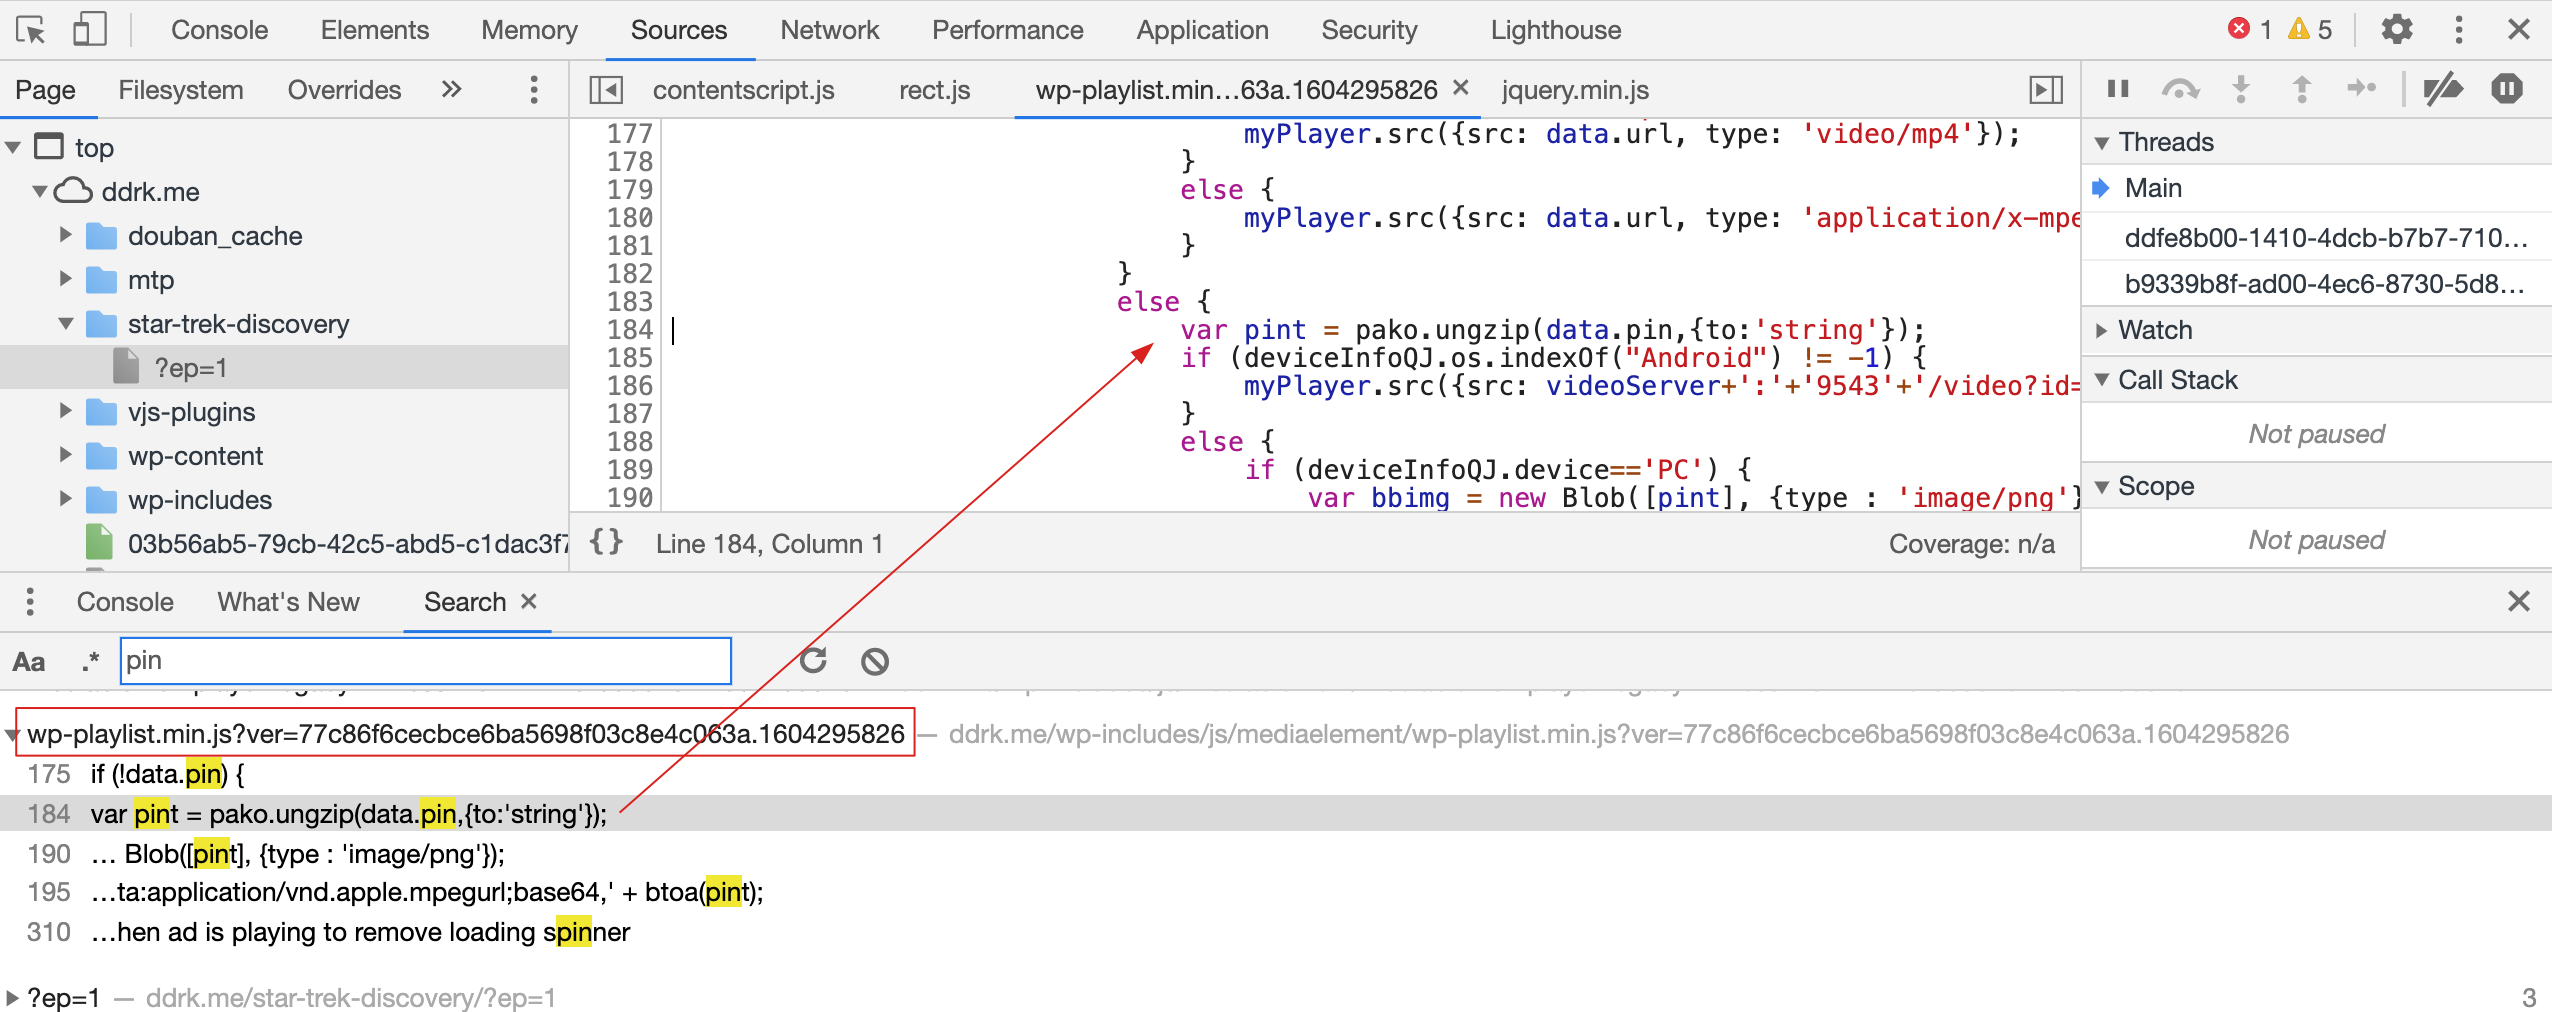This screenshot has width=2552, height=1012.
Task: Pause script execution
Action: [x=2118, y=90]
